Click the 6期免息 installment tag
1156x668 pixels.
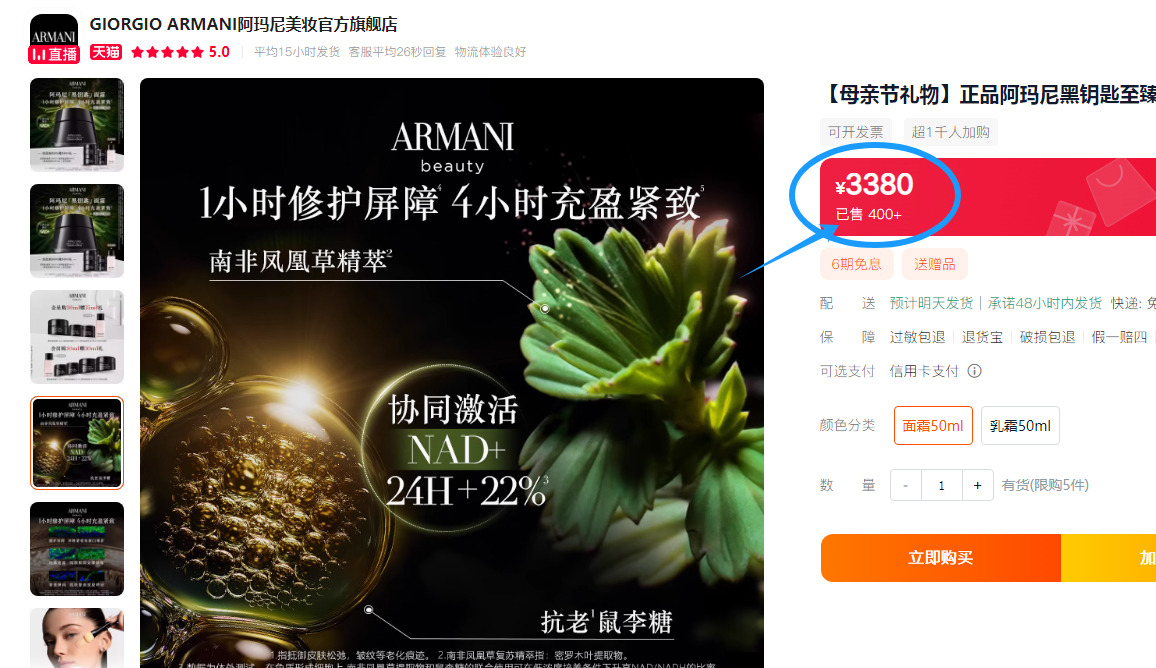pos(856,264)
